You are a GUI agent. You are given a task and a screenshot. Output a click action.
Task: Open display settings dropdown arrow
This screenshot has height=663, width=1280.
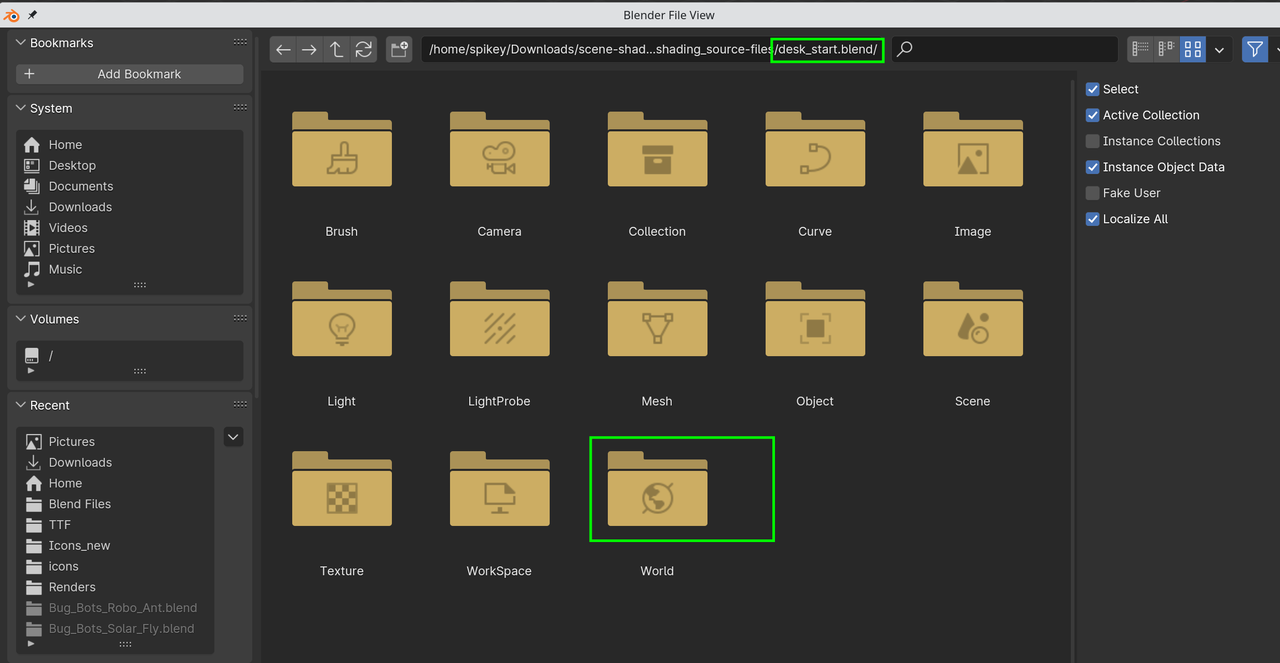1219,49
